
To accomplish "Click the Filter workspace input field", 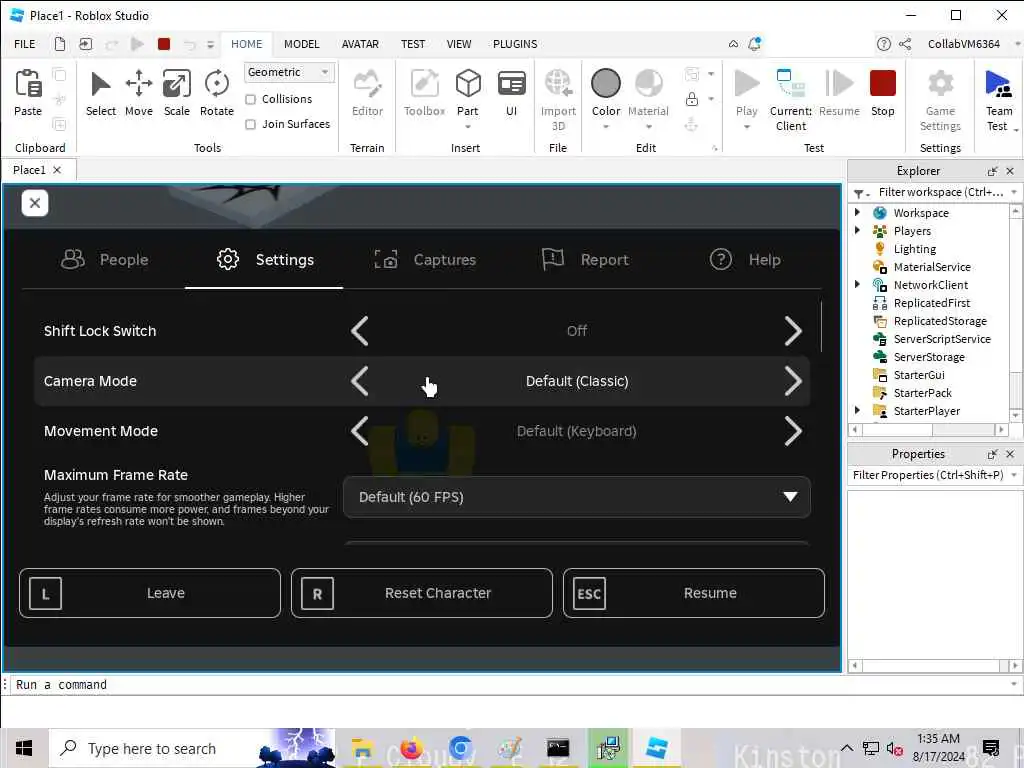I will [940, 192].
